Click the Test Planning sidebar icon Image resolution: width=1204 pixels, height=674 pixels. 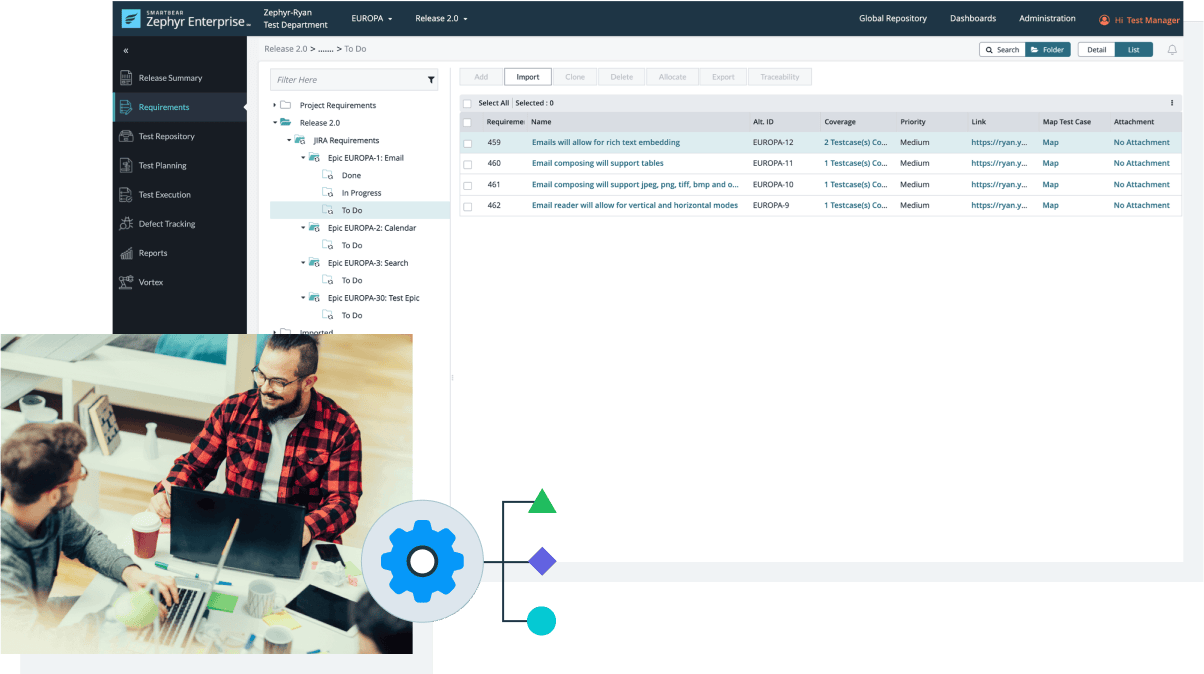[x=126, y=165]
